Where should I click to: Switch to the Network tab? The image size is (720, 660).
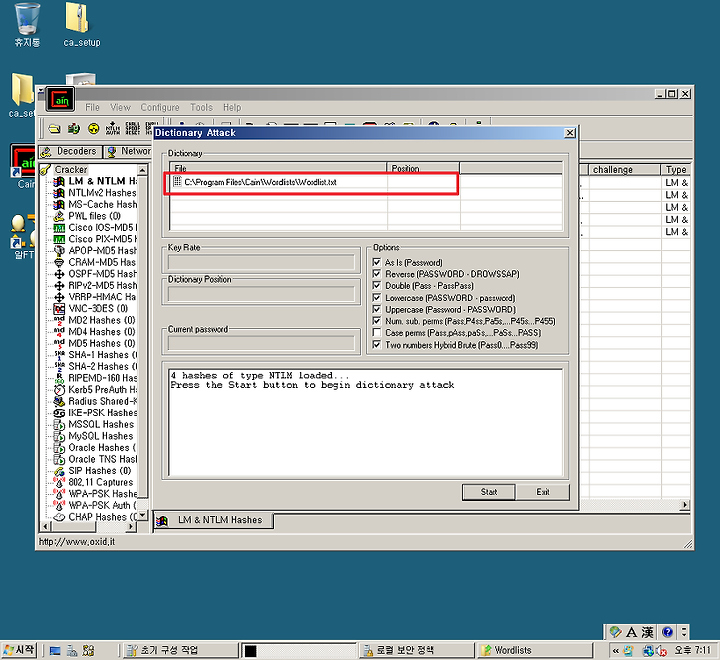point(128,151)
